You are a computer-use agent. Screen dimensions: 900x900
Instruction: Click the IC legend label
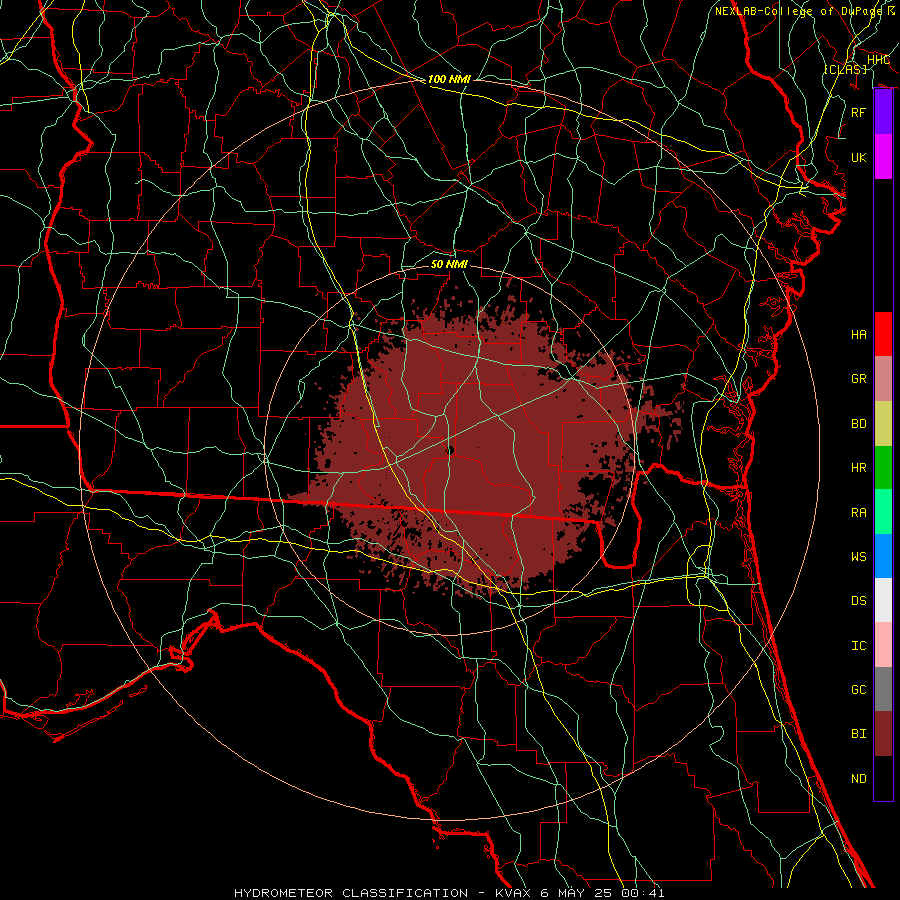coord(858,646)
